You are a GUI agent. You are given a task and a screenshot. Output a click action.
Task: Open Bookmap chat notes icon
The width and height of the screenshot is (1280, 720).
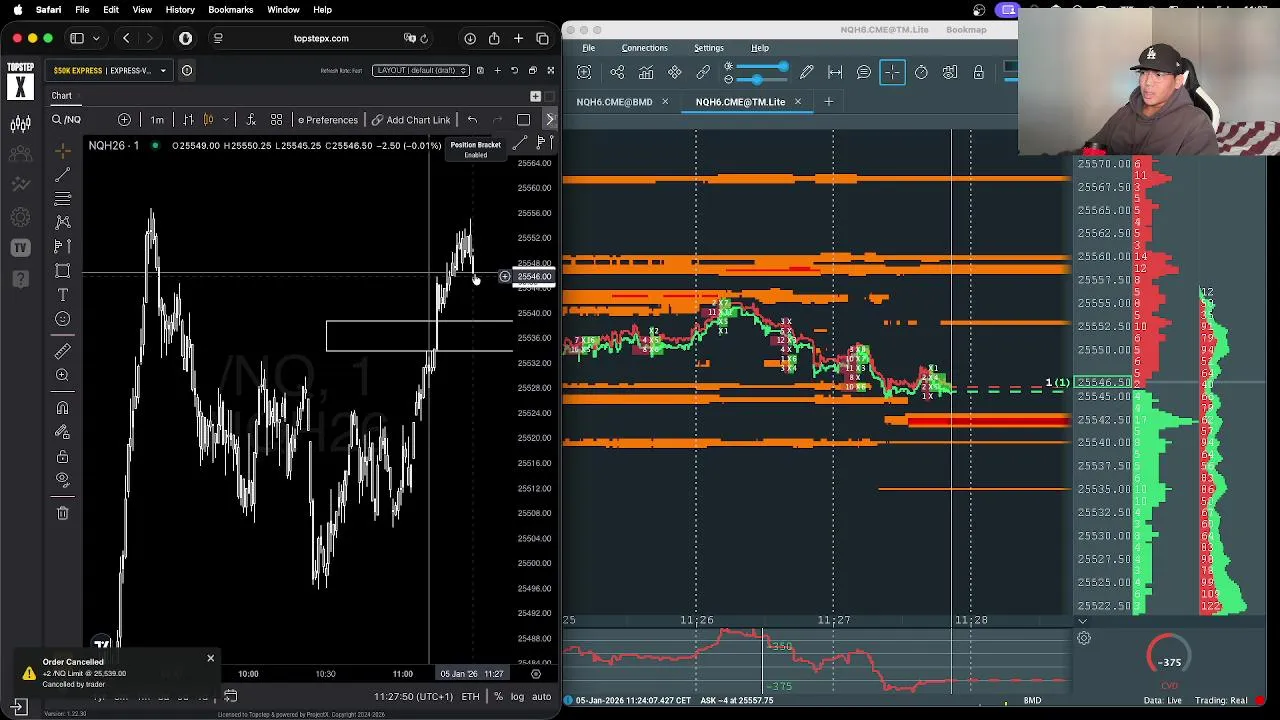coord(864,72)
